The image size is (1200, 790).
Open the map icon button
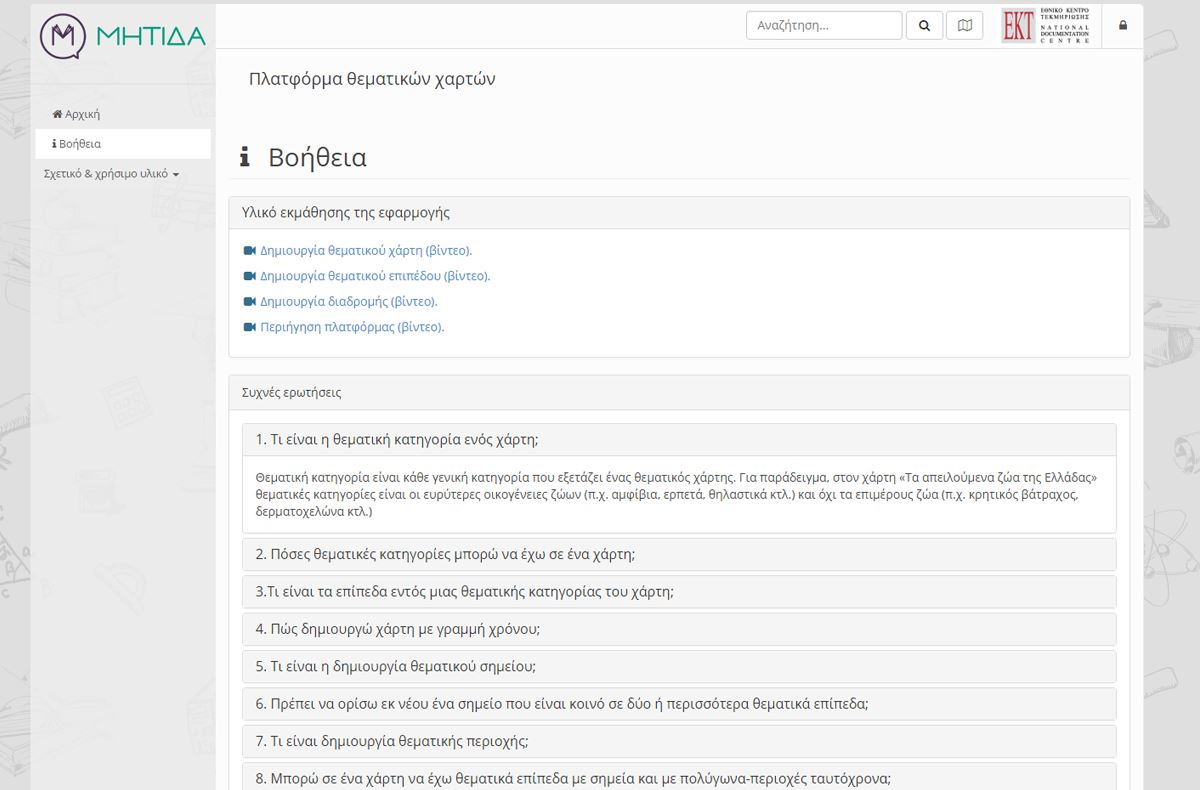[x=964, y=26]
